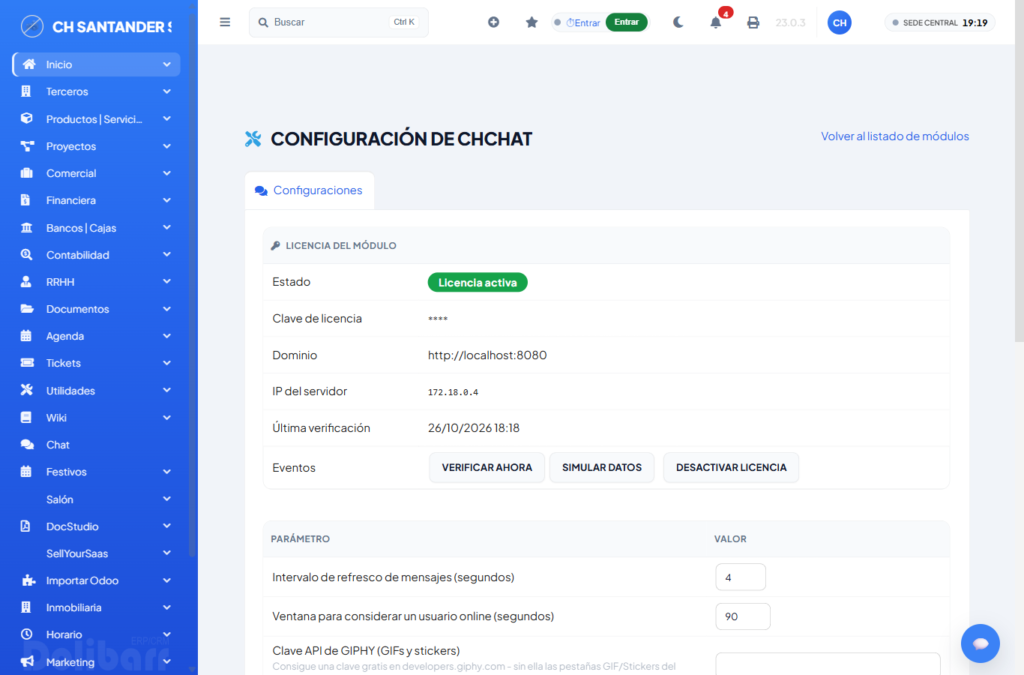Open the floating chat bubble button
Viewport: 1024px width, 675px height.
click(980, 644)
